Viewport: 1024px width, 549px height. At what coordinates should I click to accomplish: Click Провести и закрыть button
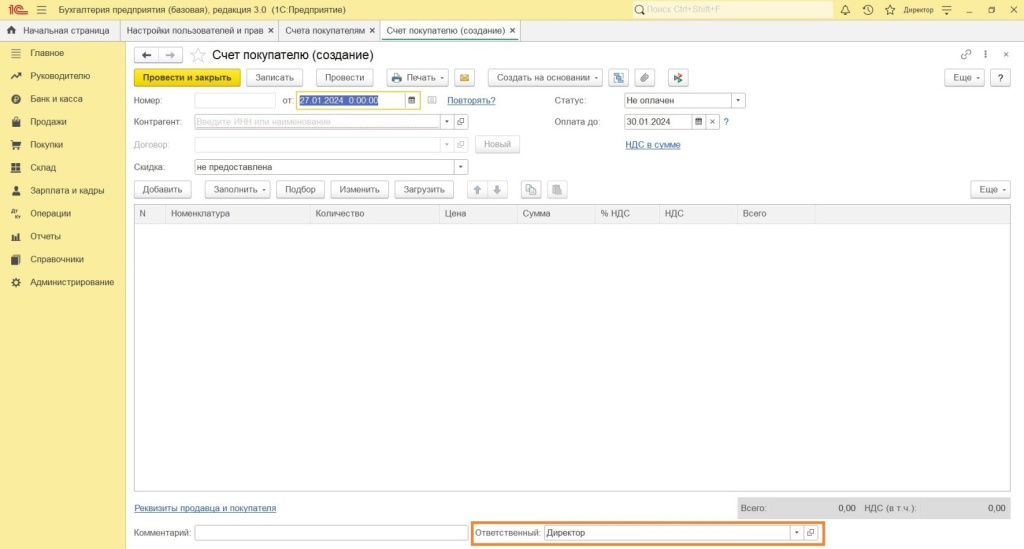[187, 77]
